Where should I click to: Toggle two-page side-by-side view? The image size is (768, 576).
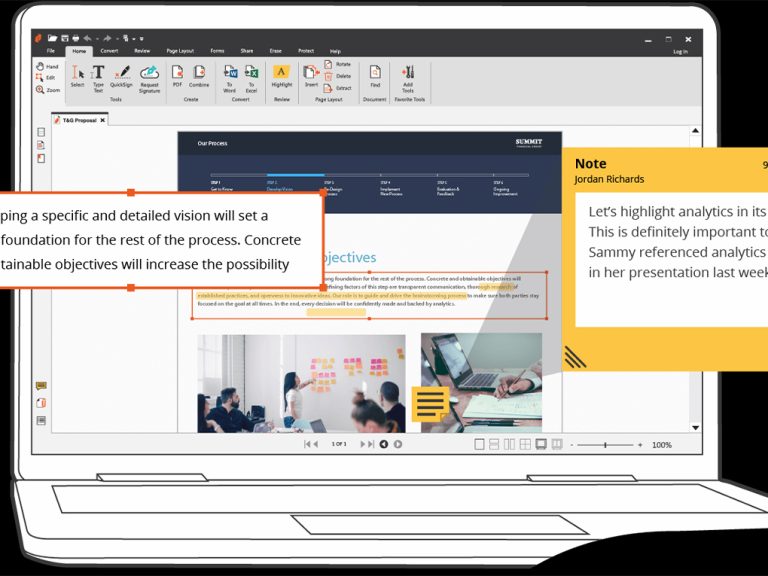point(510,444)
